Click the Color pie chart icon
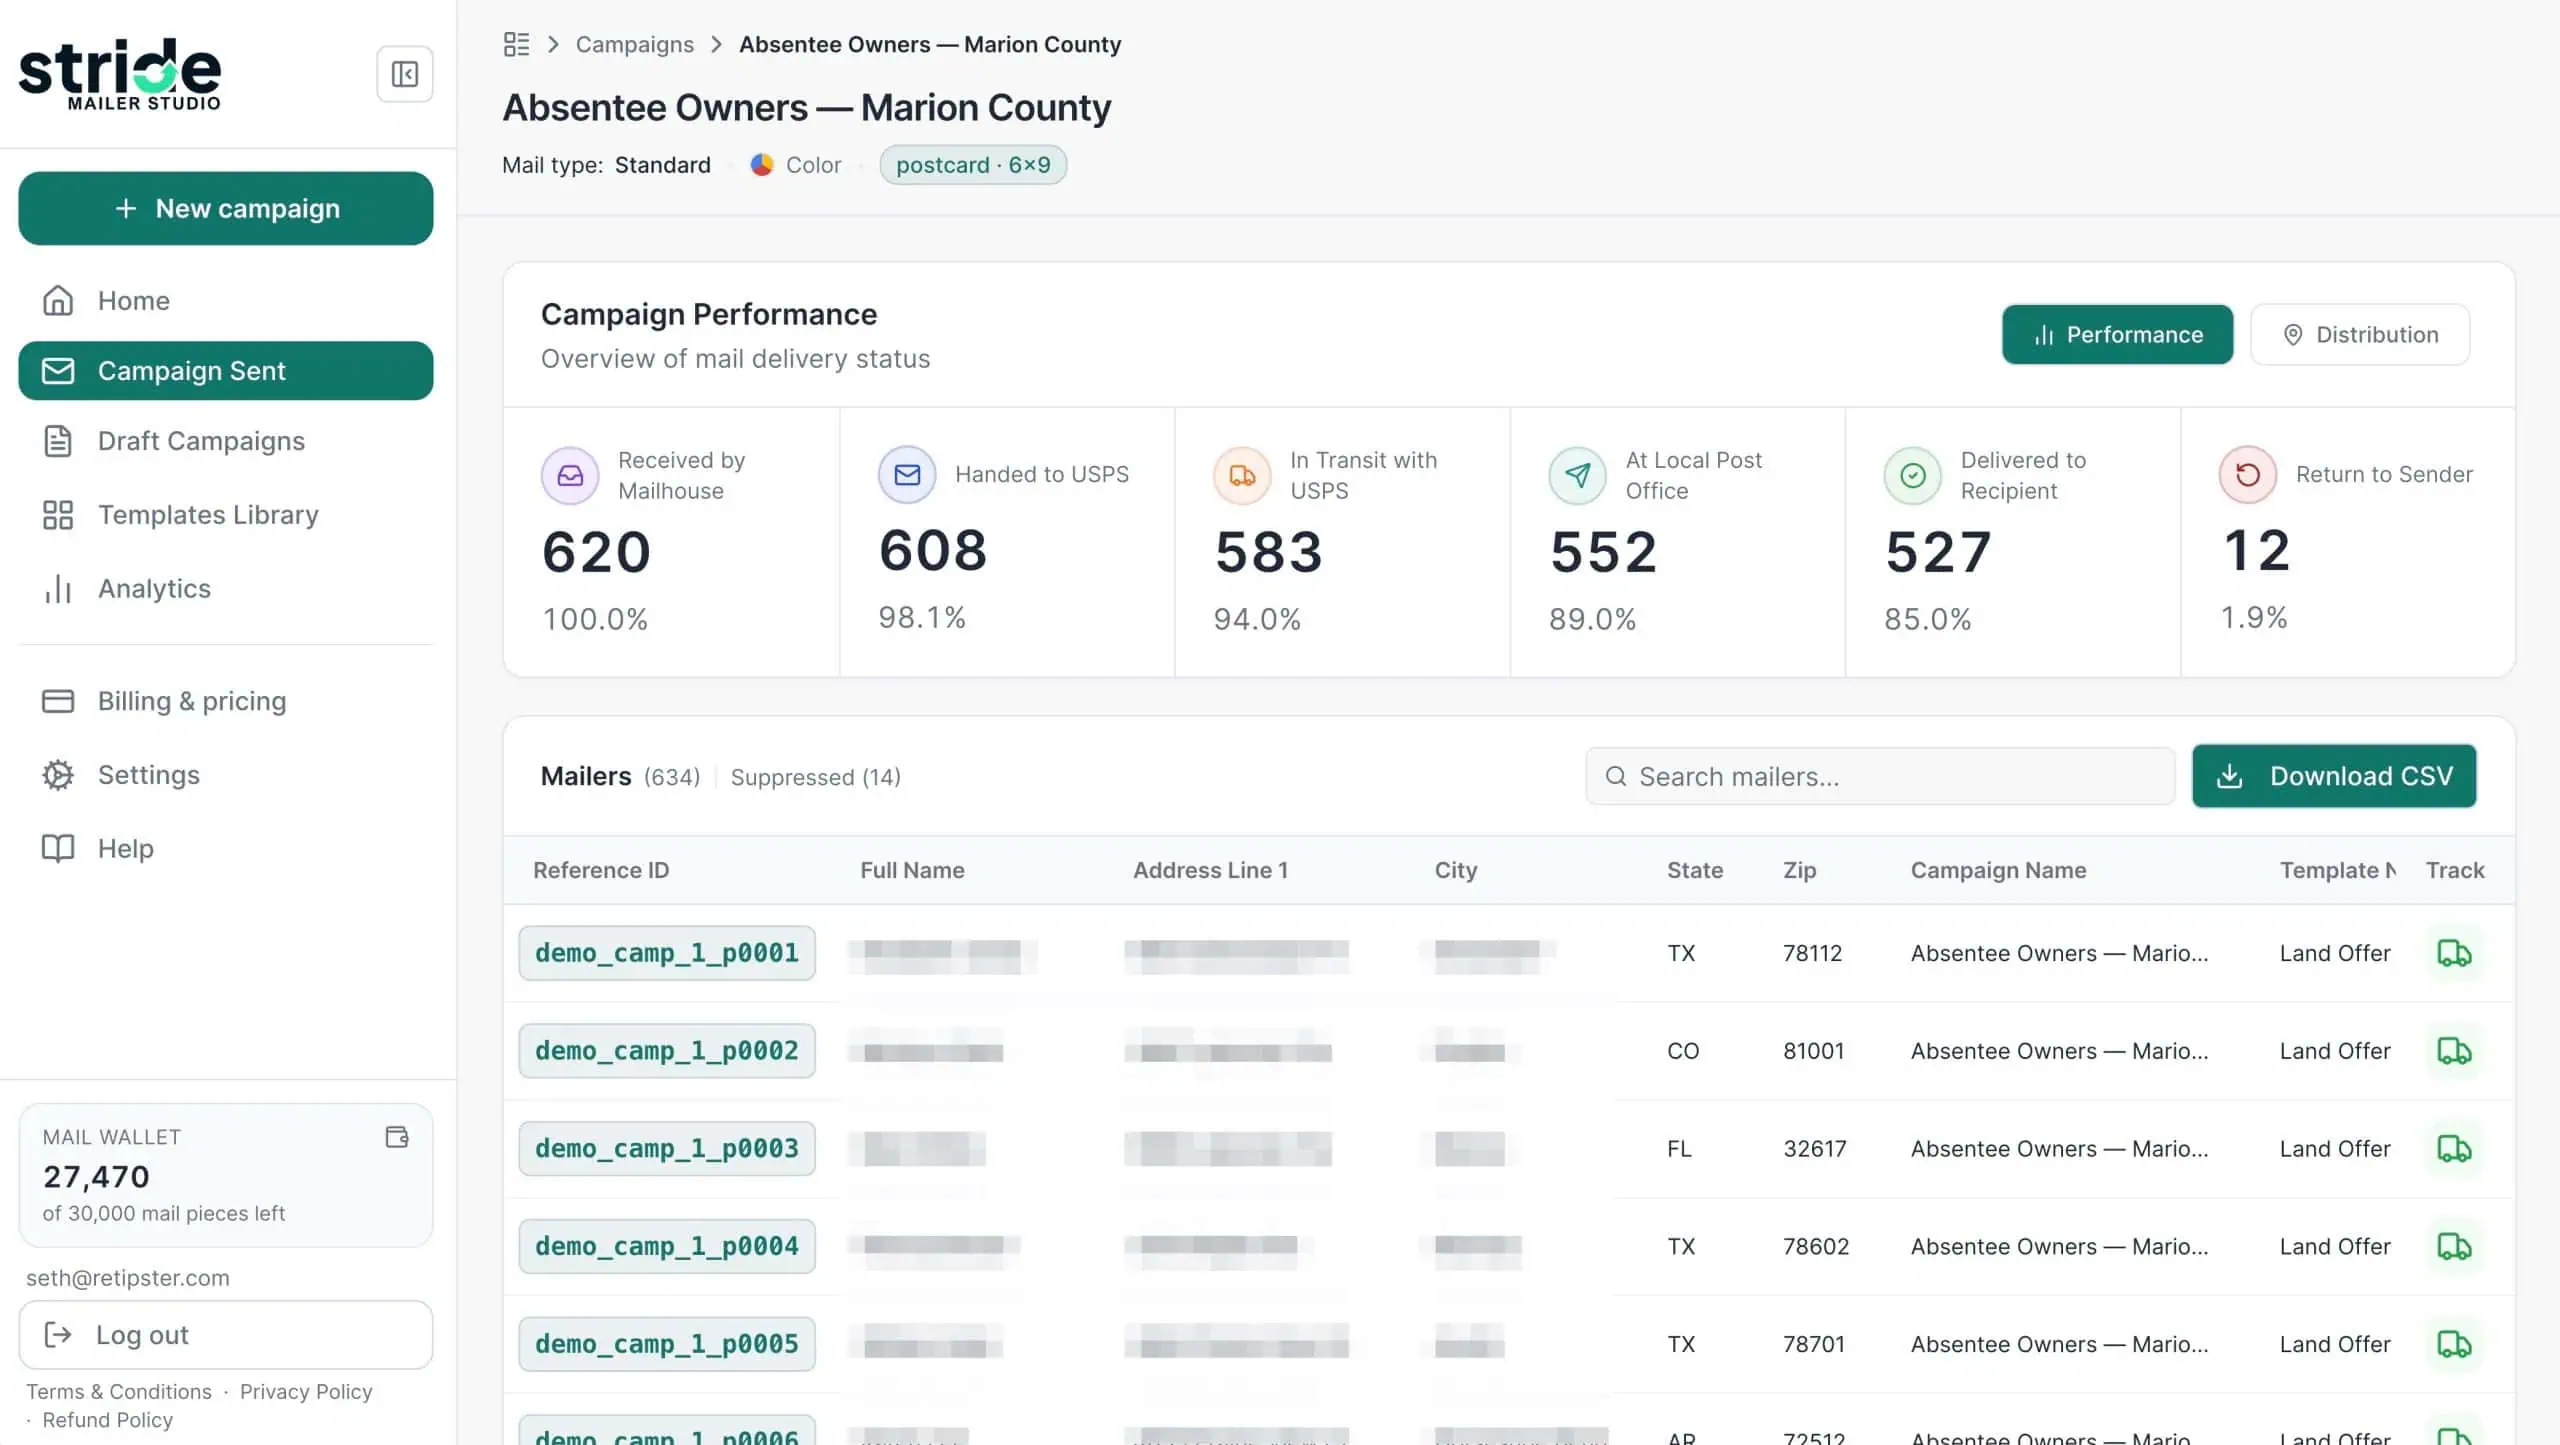Screen dimensions: 2560x1445 tap(762, 165)
